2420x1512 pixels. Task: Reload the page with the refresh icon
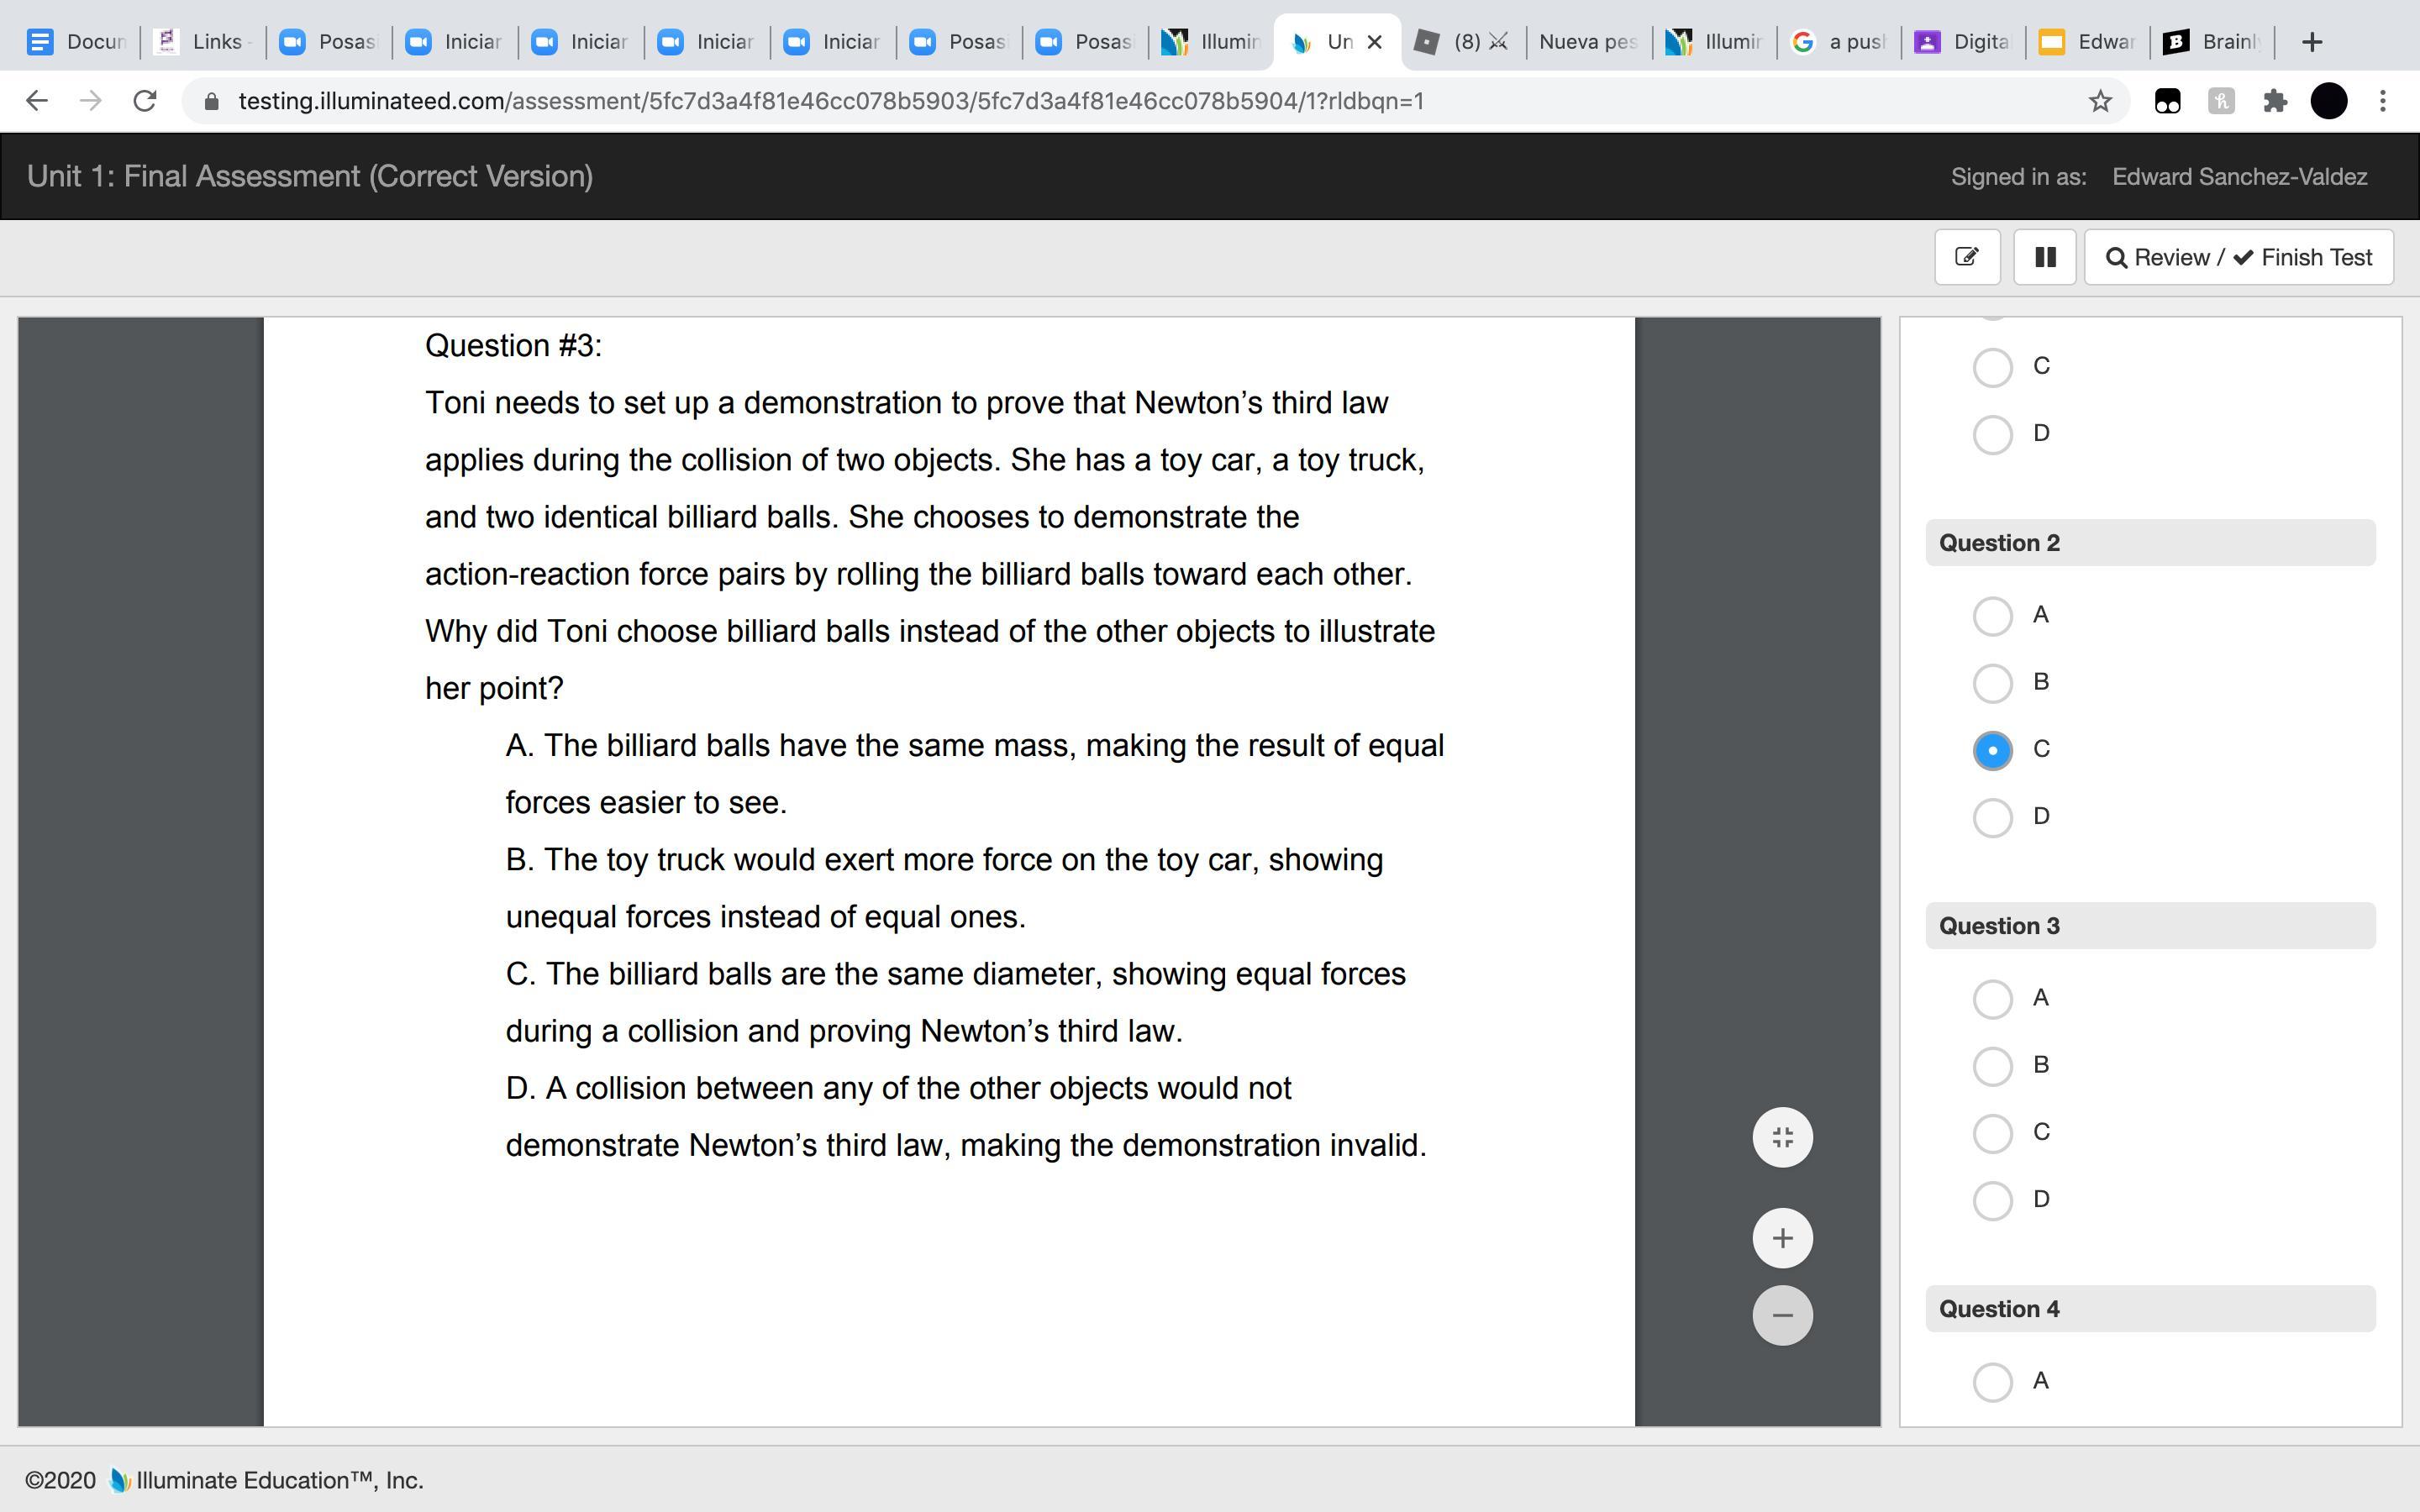click(145, 101)
